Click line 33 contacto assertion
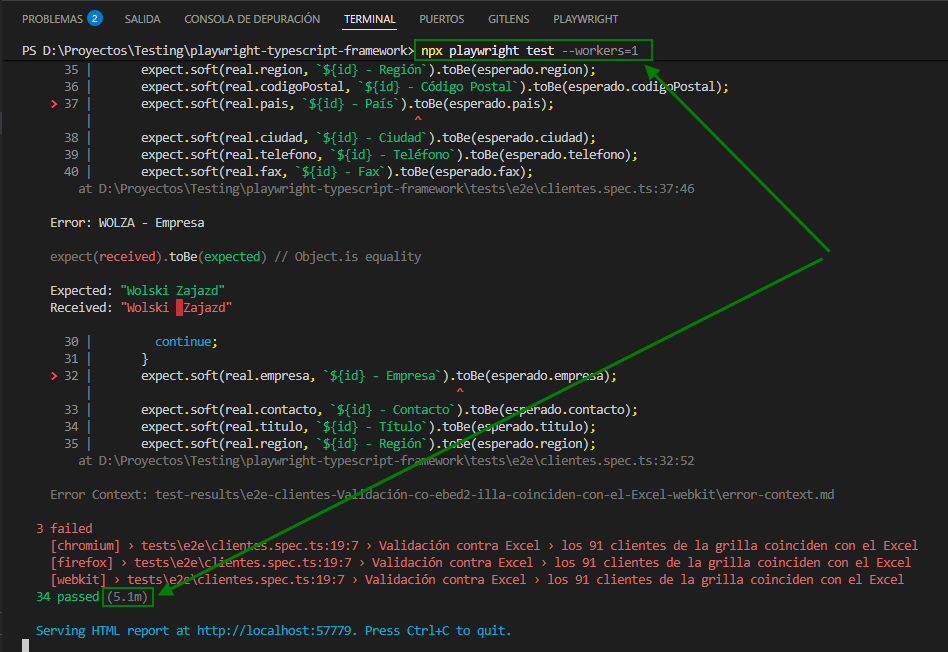The height and width of the screenshot is (652, 948). pyautogui.click(x=389, y=409)
